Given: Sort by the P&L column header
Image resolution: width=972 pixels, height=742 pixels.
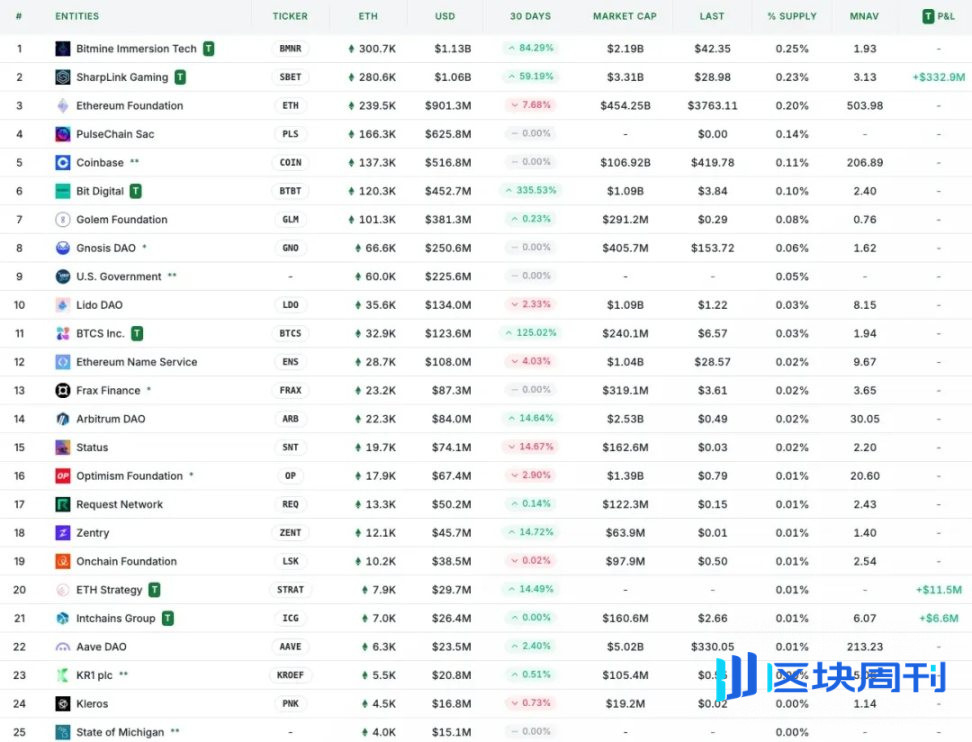Looking at the screenshot, I should pyautogui.click(x=939, y=16).
